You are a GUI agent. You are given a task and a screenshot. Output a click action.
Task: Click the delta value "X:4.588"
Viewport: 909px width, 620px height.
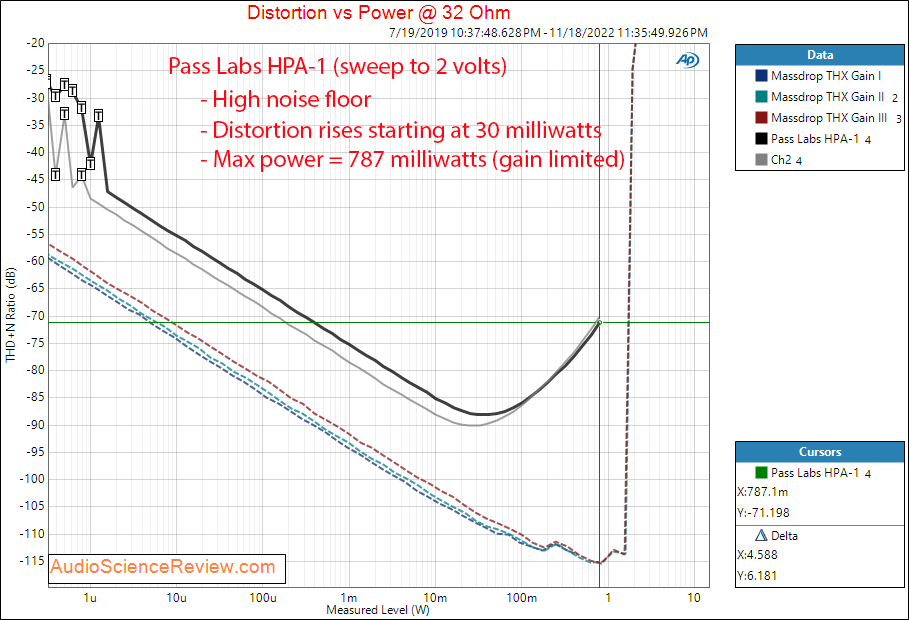(x=757, y=554)
